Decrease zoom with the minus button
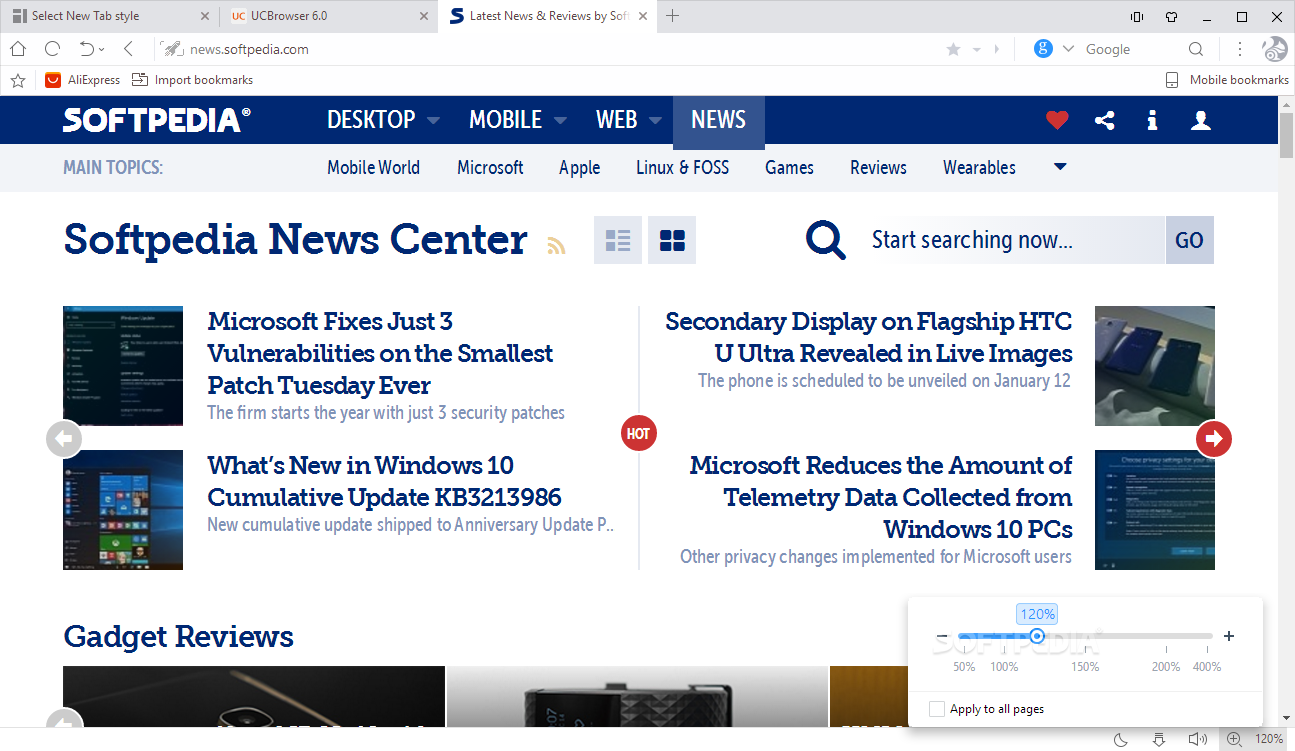 [x=942, y=636]
